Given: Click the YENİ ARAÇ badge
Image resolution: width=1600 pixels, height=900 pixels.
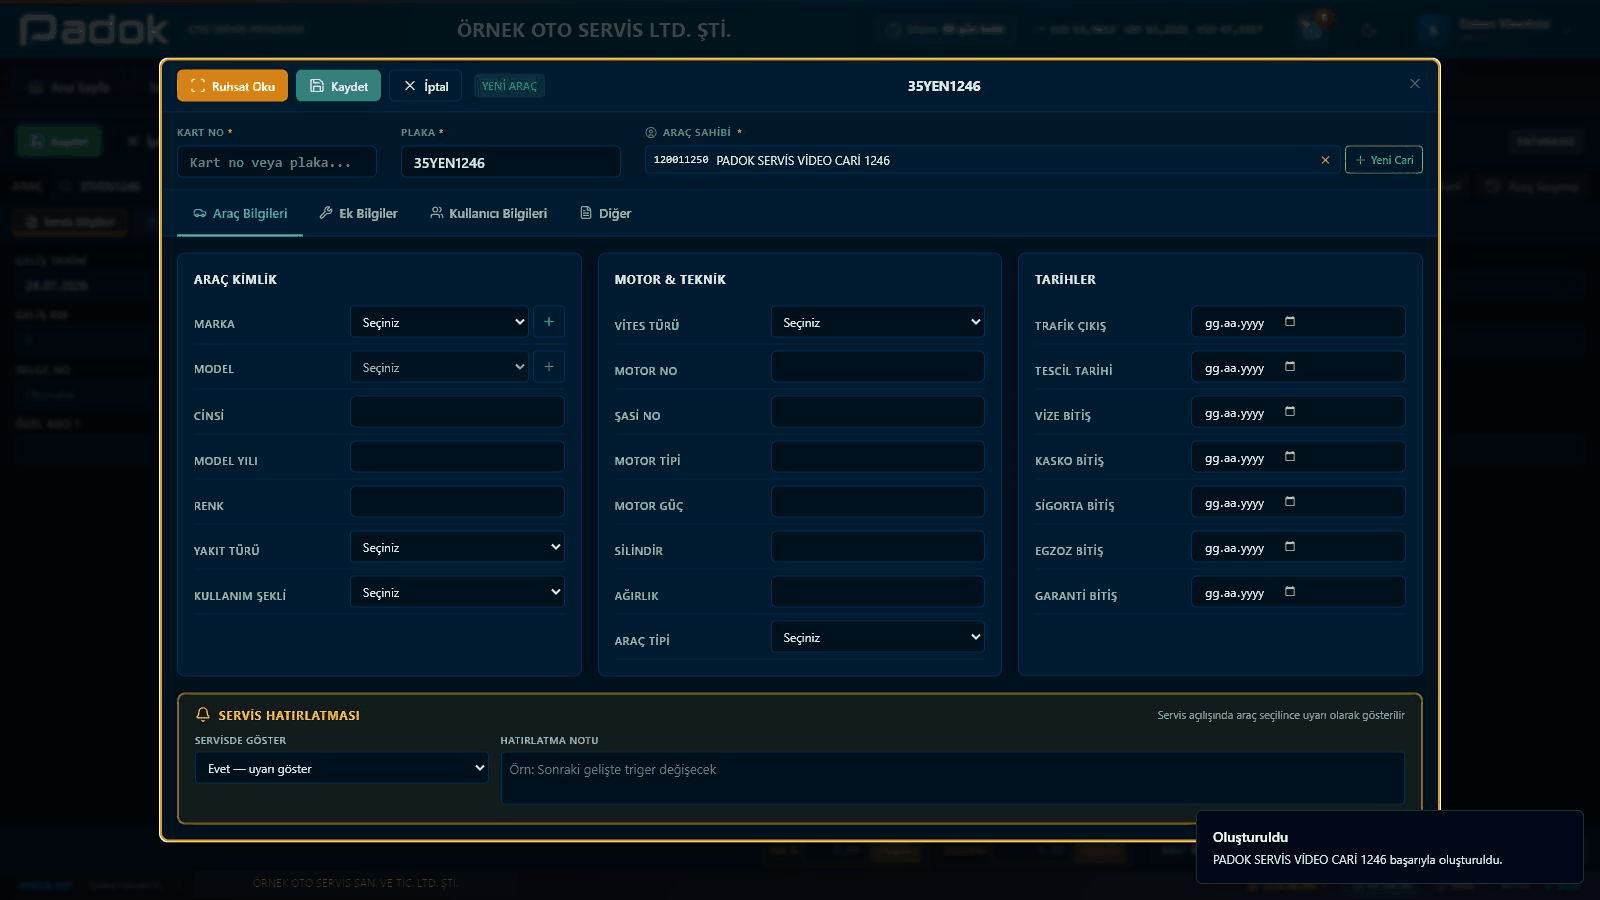Looking at the screenshot, I should pos(509,86).
